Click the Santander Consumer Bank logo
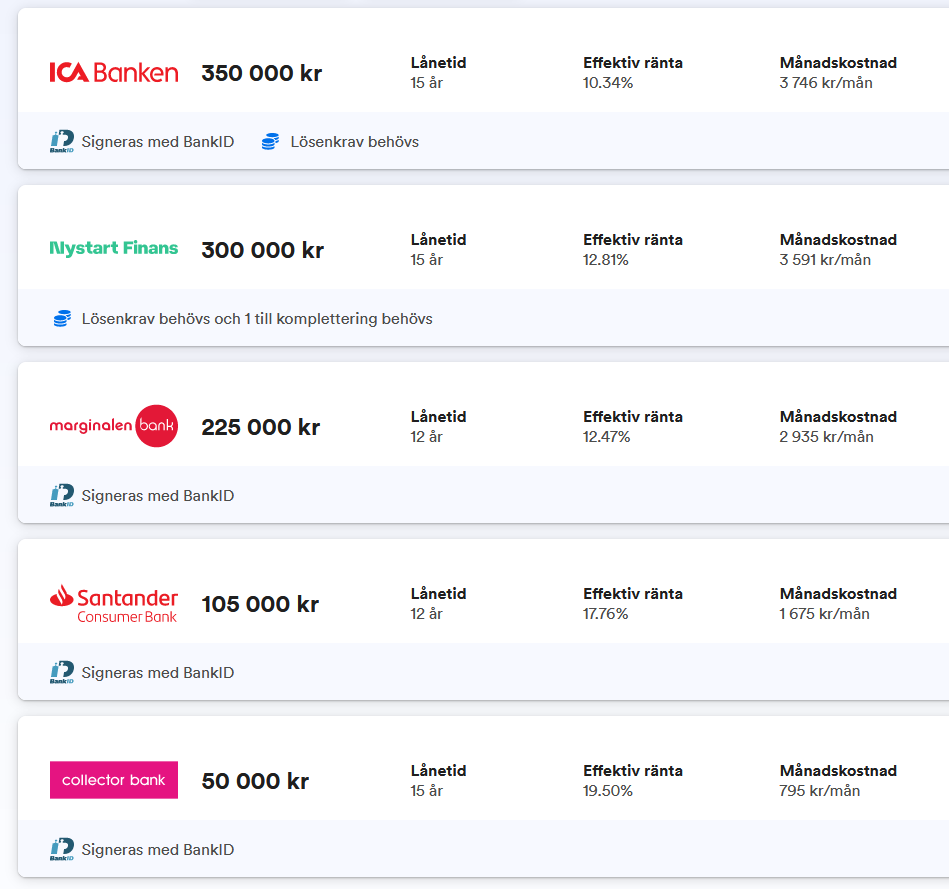This screenshot has width=949, height=889. click(x=114, y=604)
